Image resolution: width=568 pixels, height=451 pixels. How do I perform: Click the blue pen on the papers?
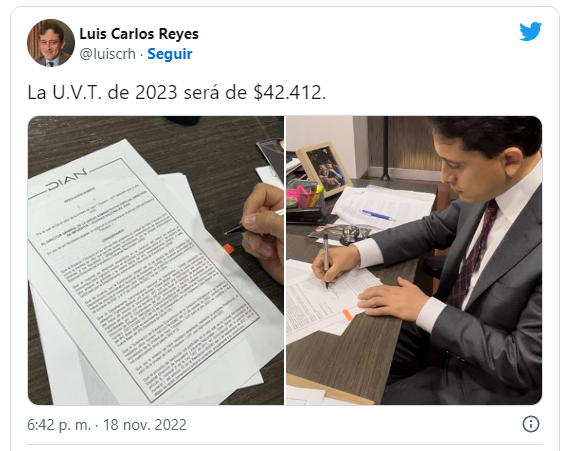tap(377, 215)
